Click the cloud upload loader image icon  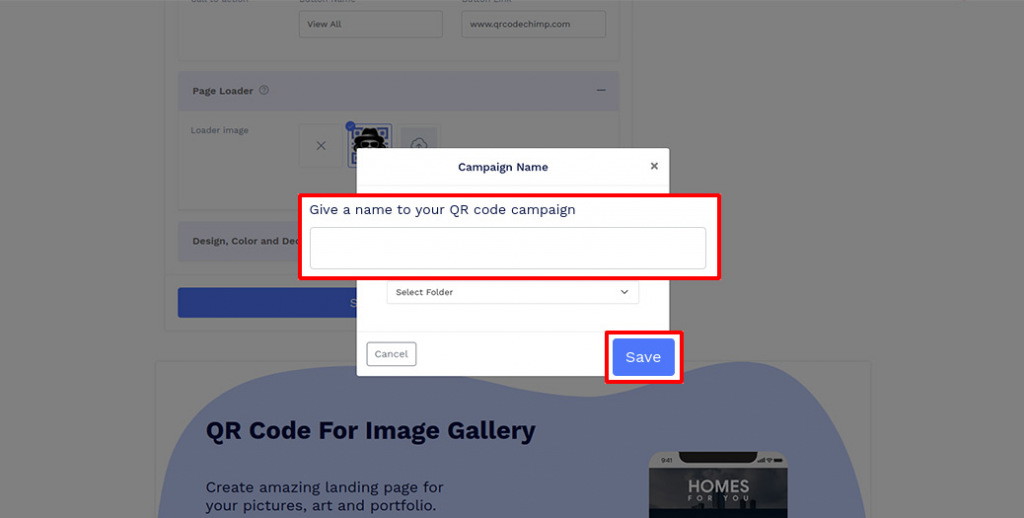click(x=419, y=140)
